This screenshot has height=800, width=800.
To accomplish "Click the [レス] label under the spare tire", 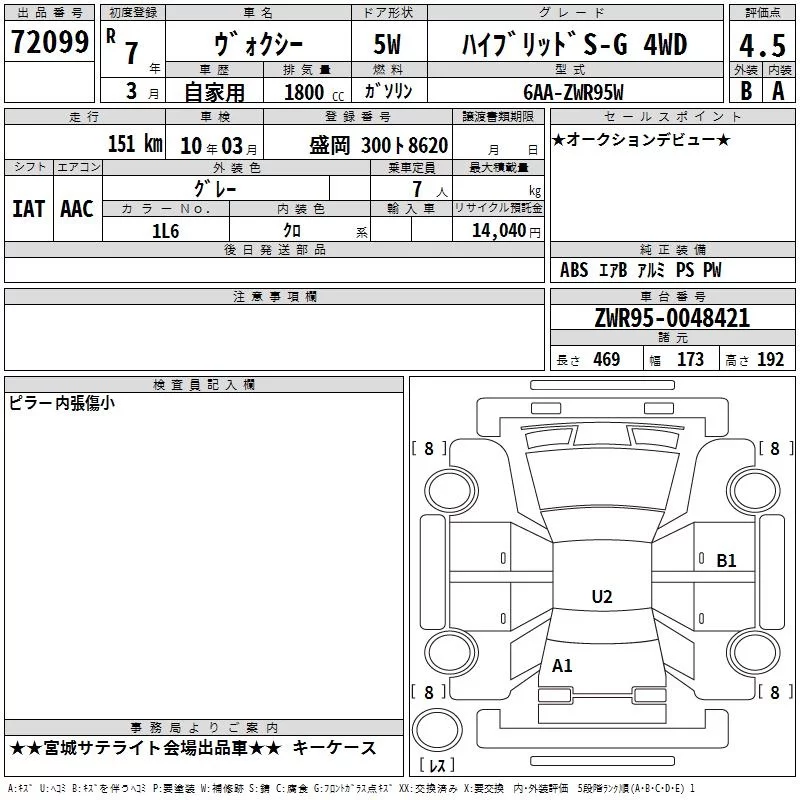I will (x=437, y=766).
